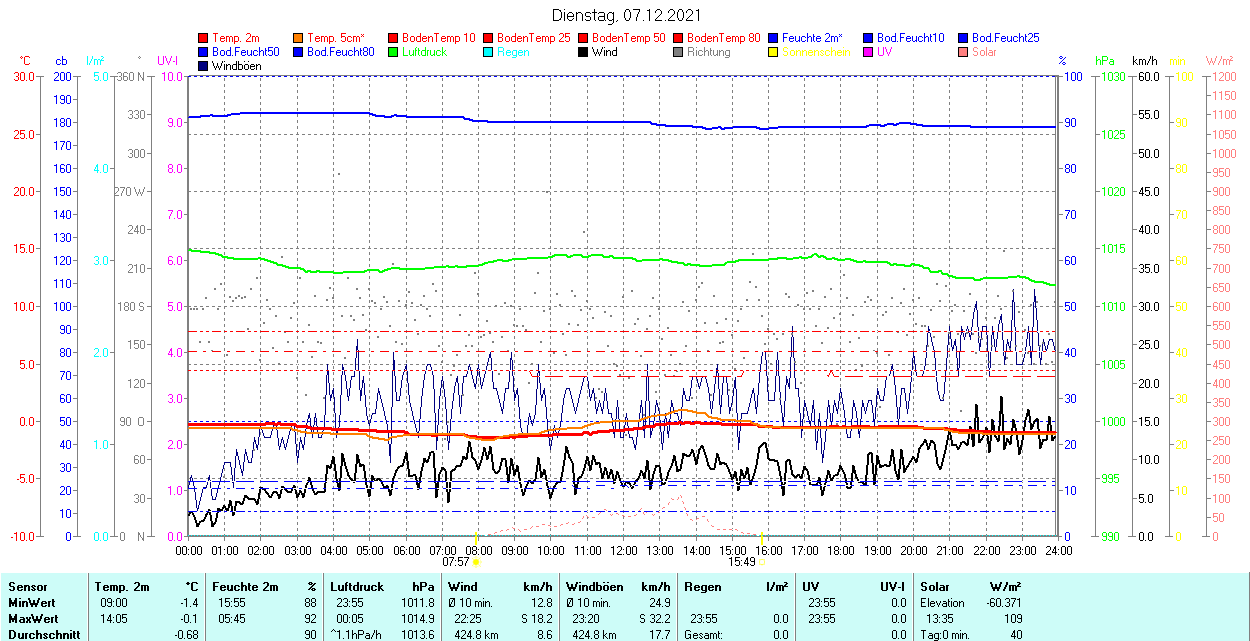The image size is (1250, 641).
Task: Click the Luftdruck column header in table
Action: pyautogui.click(x=356, y=587)
